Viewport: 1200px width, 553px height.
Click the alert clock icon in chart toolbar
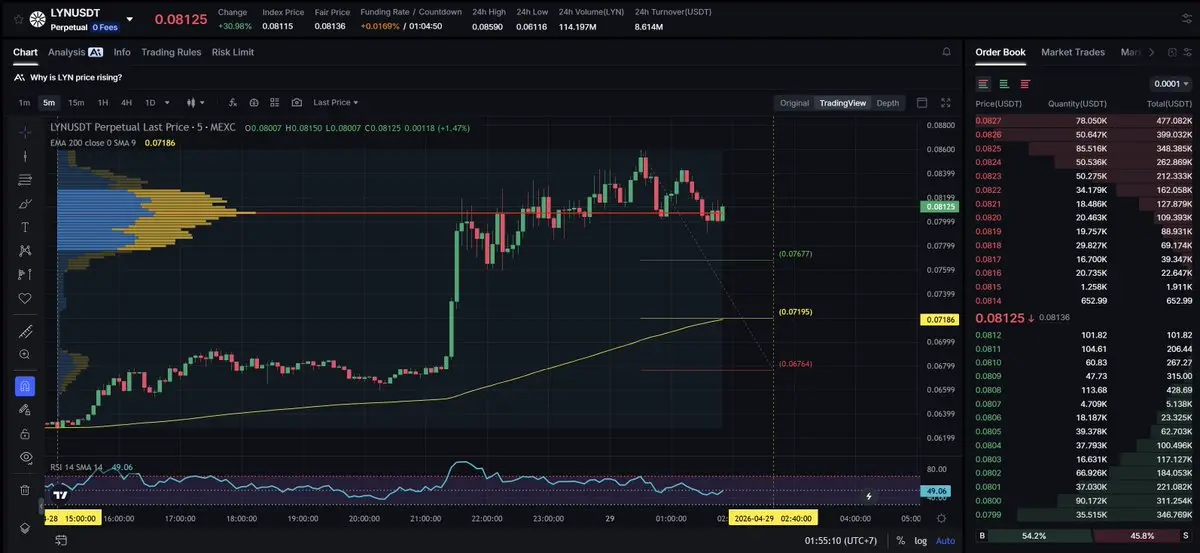click(x=254, y=102)
